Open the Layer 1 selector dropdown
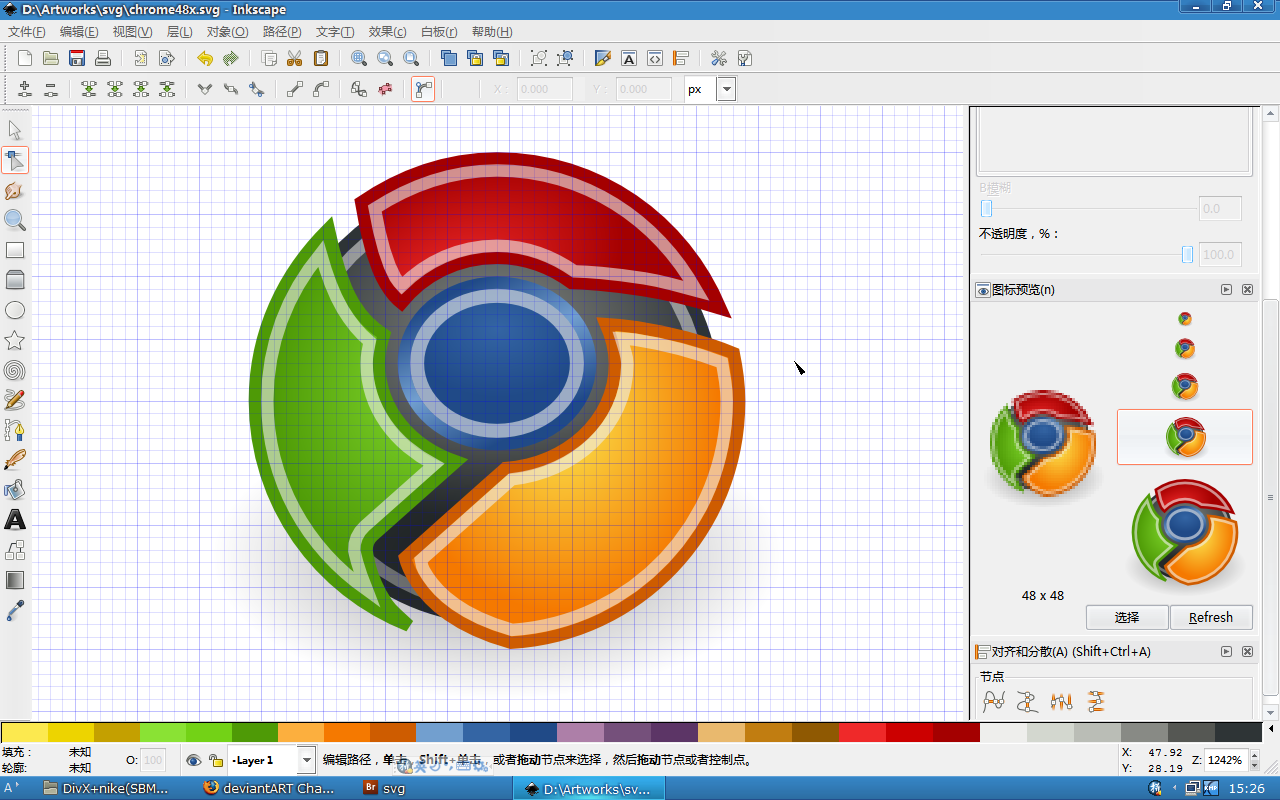The height and width of the screenshot is (800, 1280). pos(308,760)
